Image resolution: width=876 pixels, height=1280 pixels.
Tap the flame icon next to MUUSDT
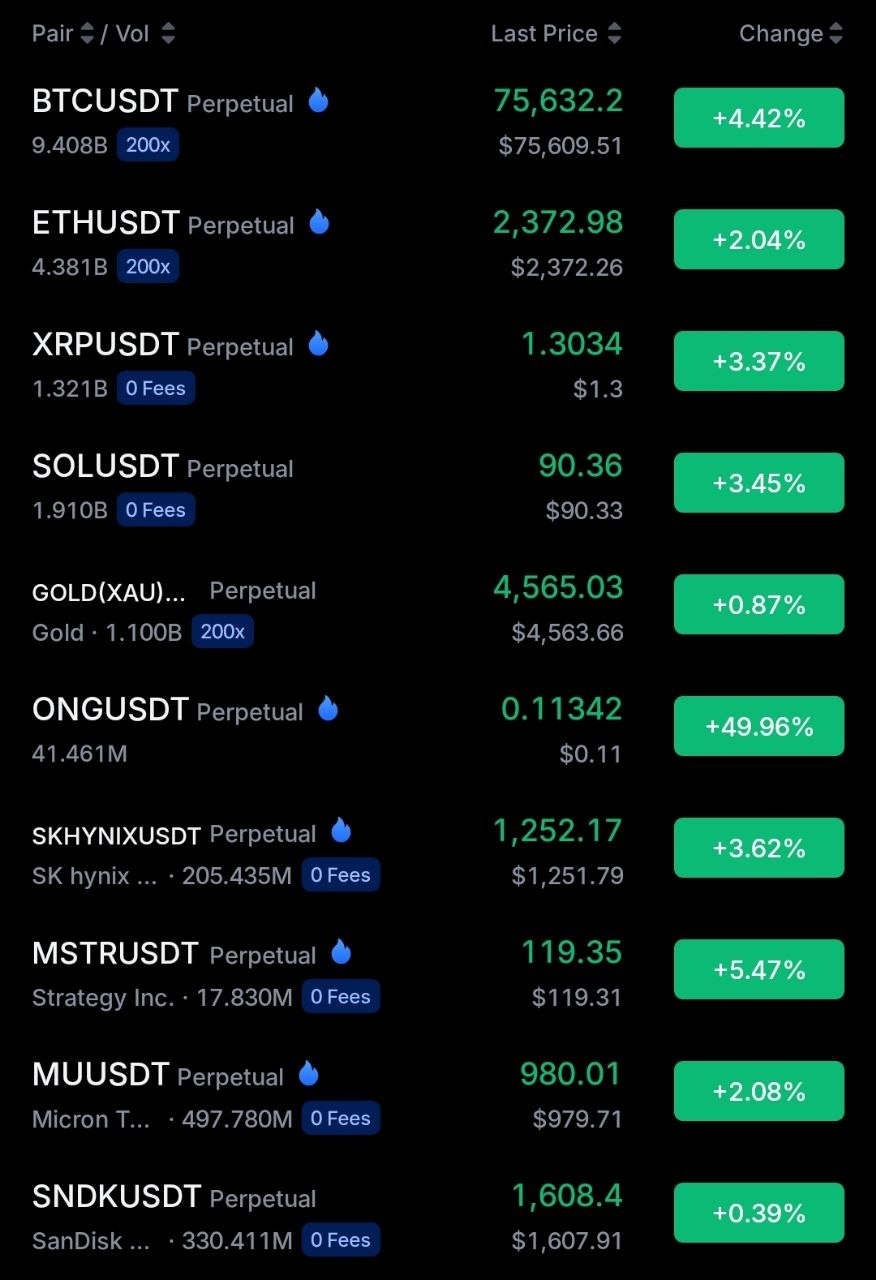[308, 1074]
